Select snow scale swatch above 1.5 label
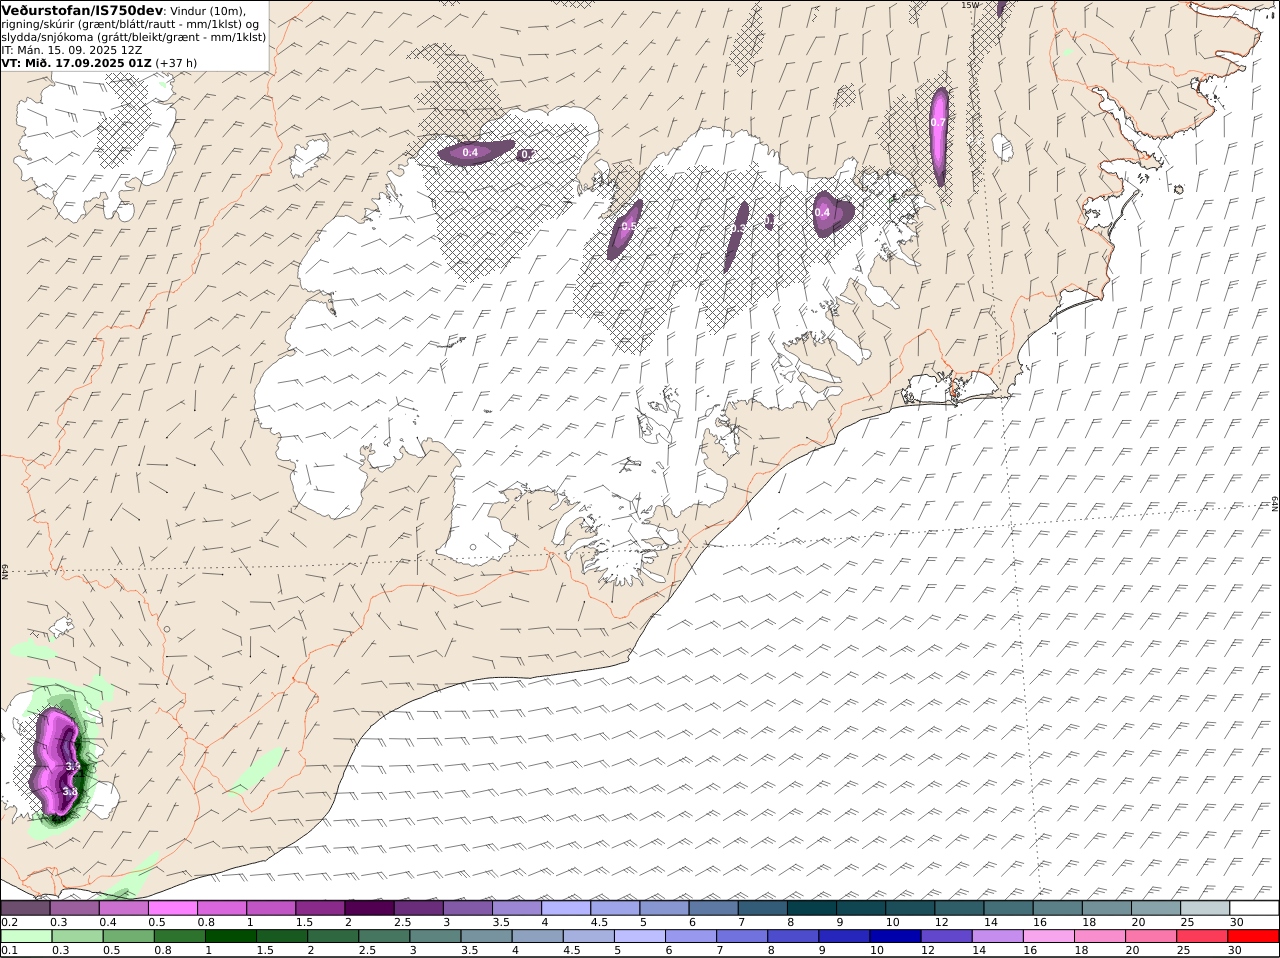This screenshot has height=958, width=1280. coord(319,908)
